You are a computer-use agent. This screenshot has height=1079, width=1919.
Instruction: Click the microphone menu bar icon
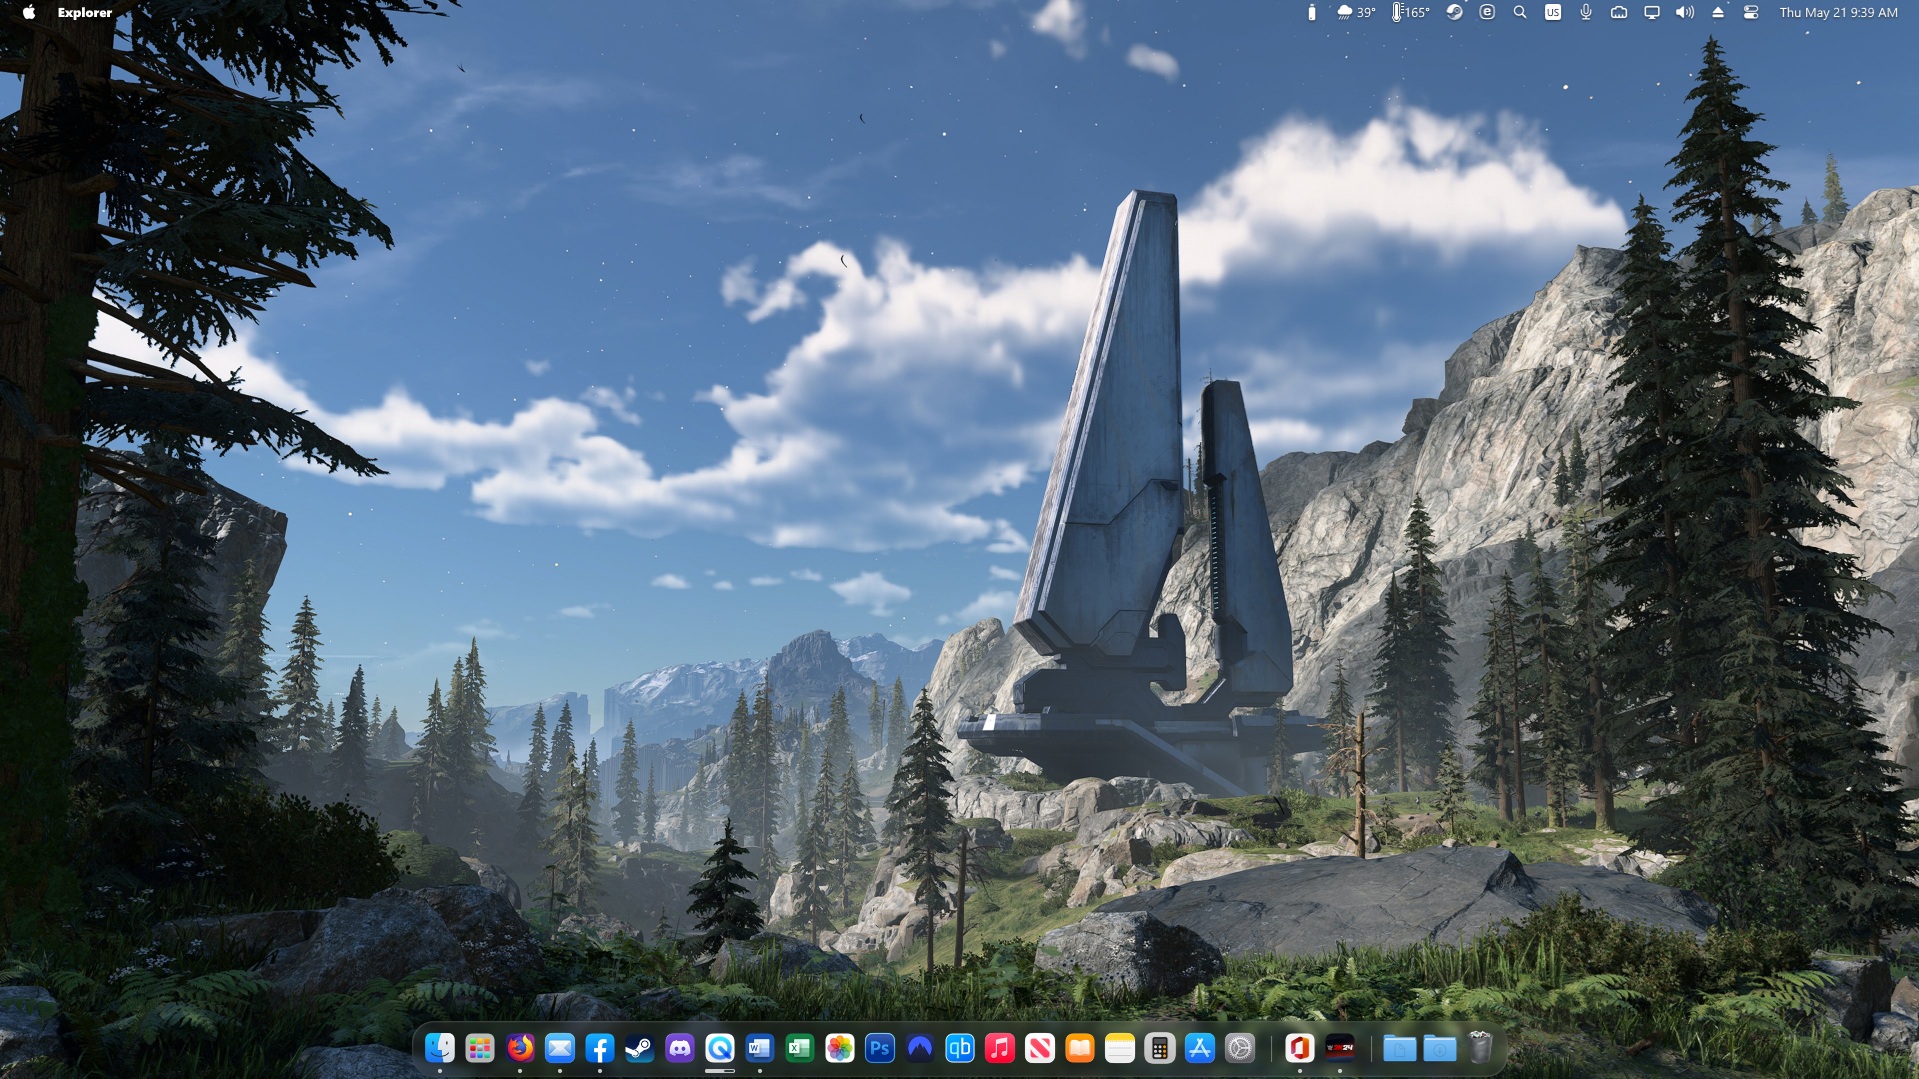[x=1586, y=12]
